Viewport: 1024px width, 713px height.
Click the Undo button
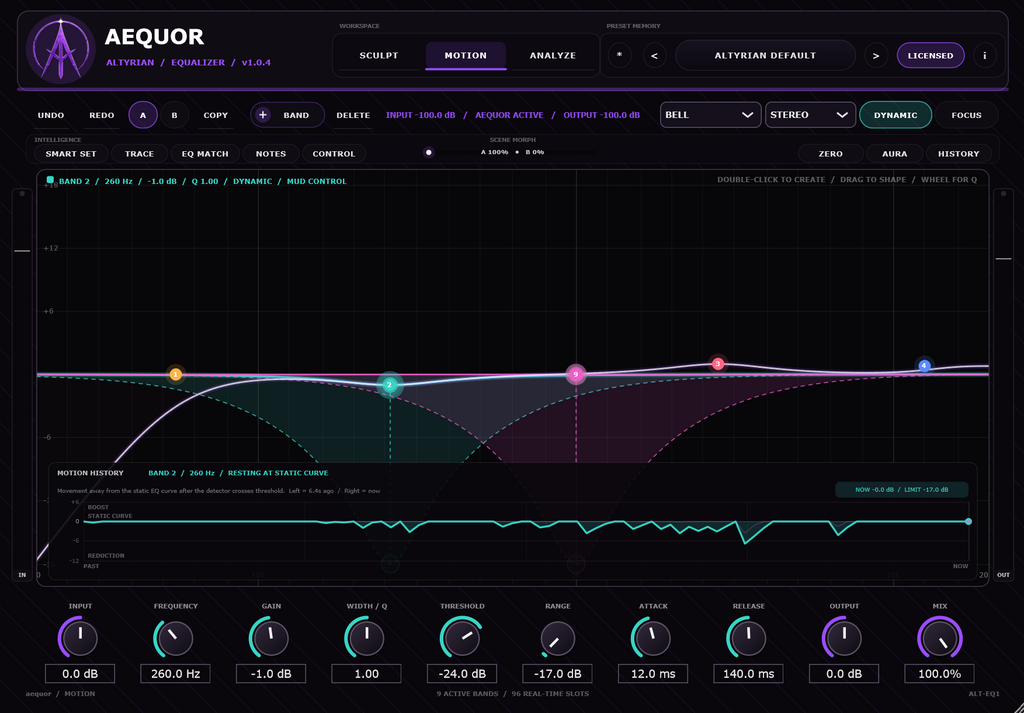point(51,115)
